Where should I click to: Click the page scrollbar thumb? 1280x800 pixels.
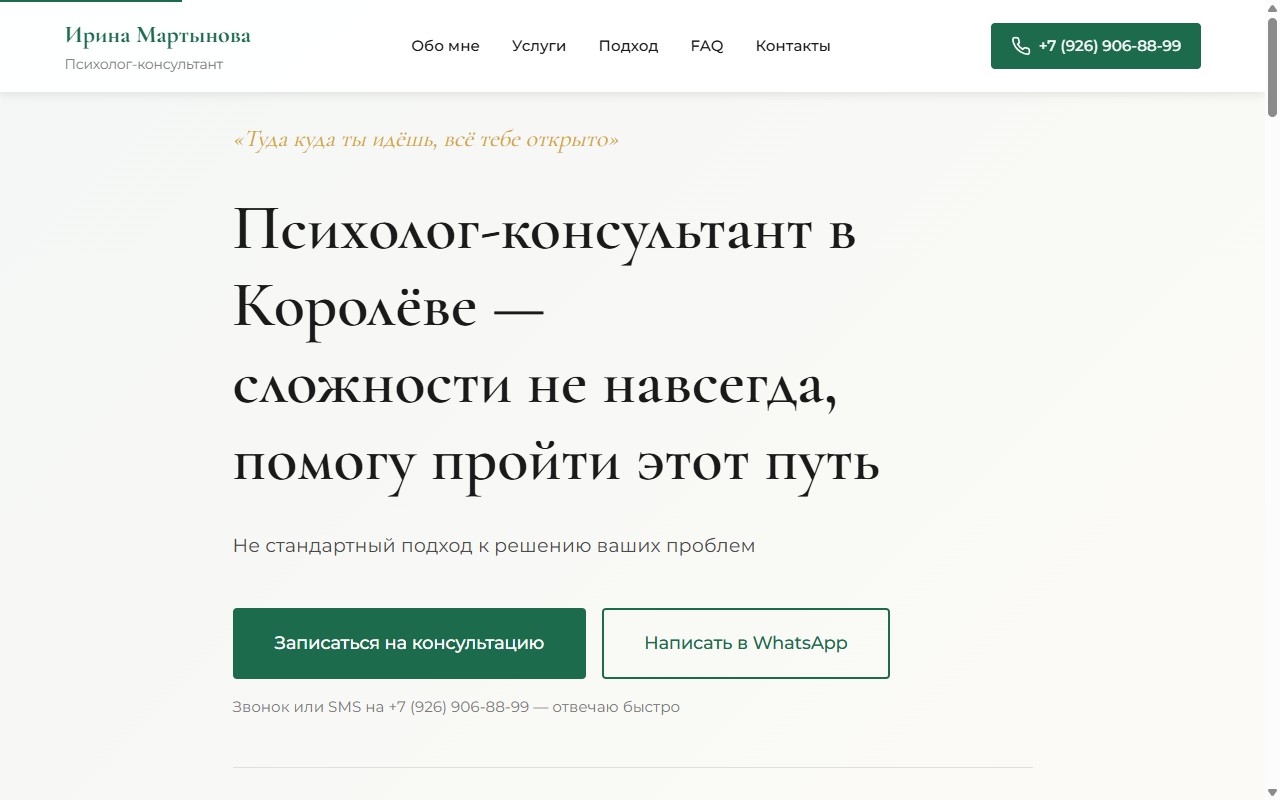coord(1272,67)
